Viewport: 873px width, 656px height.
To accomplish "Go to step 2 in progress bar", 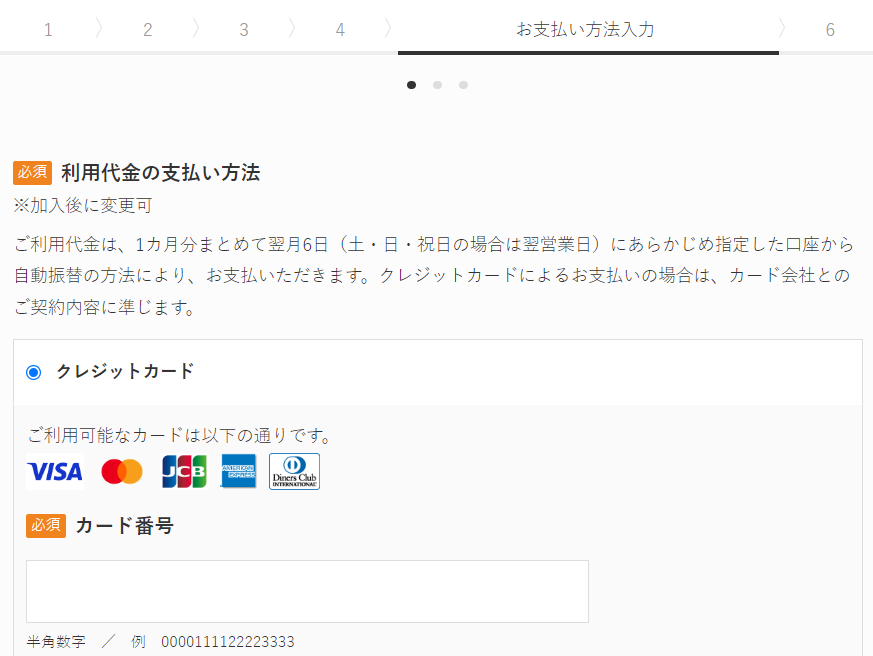I will [x=148, y=30].
